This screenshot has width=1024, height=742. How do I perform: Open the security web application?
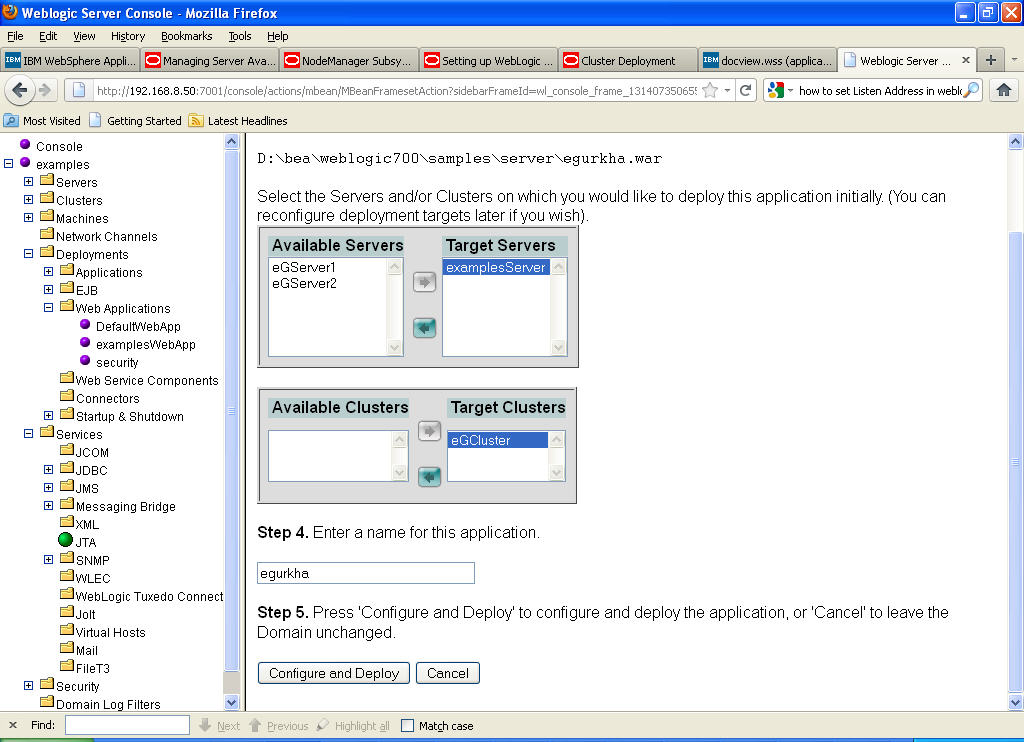(x=116, y=363)
